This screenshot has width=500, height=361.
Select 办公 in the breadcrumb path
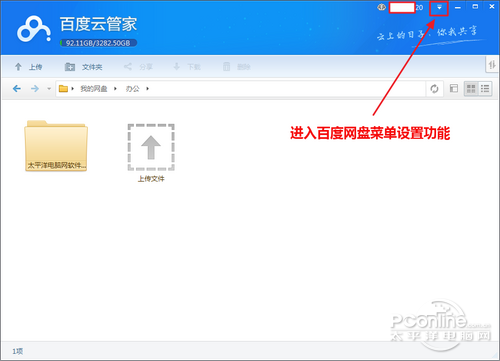(x=133, y=89)
